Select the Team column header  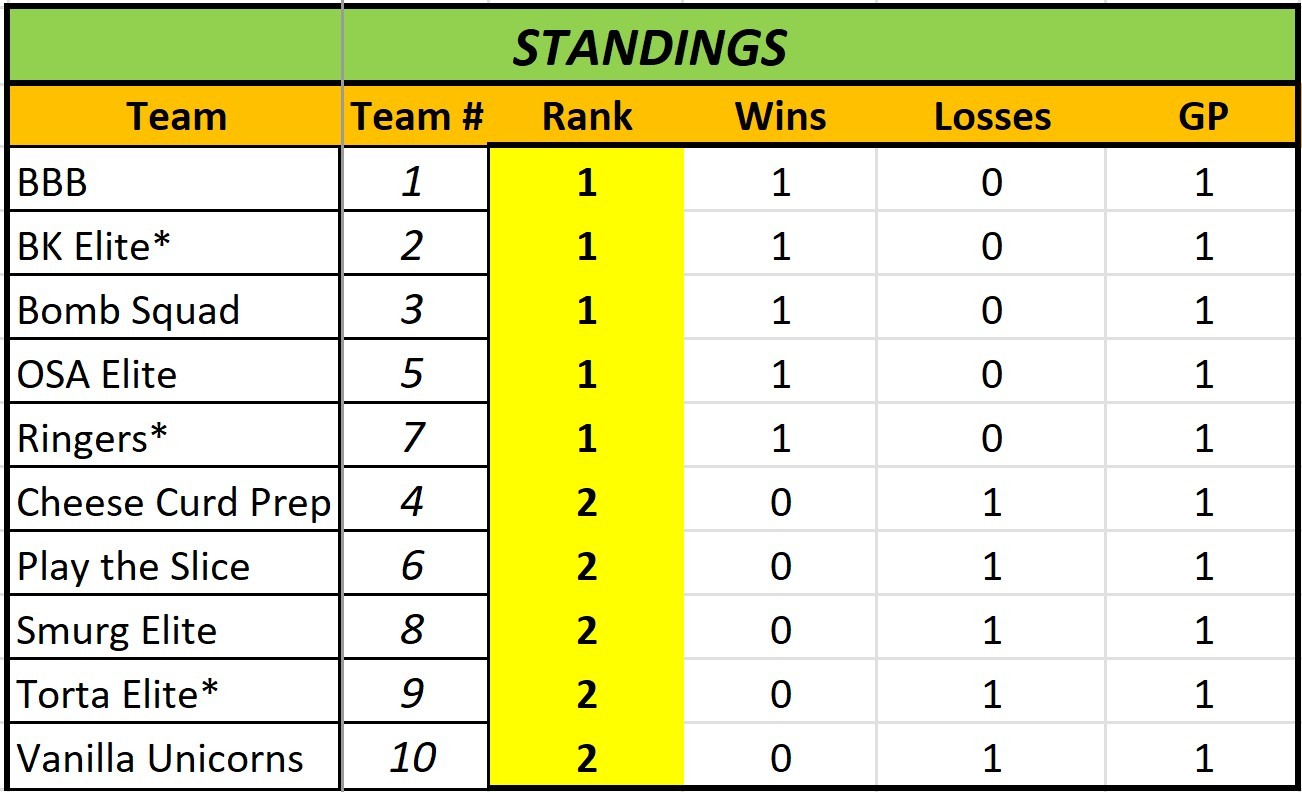176,117
